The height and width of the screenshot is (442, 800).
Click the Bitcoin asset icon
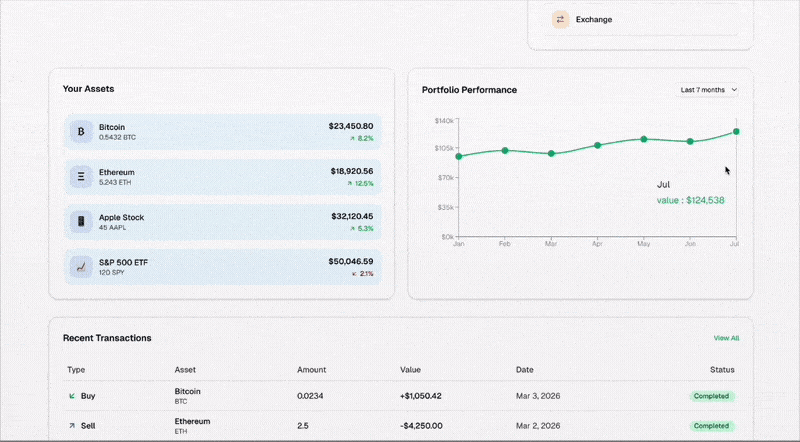click(81, 132)
